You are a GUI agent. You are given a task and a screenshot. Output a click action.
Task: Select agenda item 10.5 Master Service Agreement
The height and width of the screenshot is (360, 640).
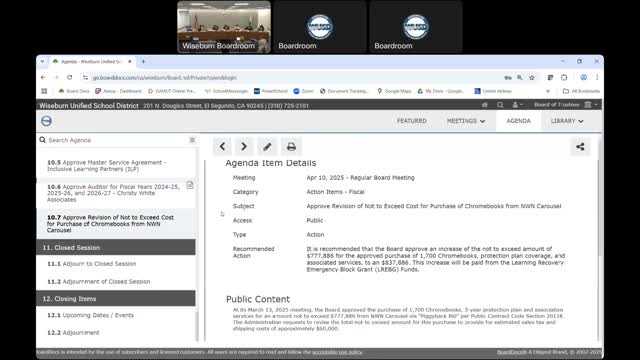click(x=116, y=166)
